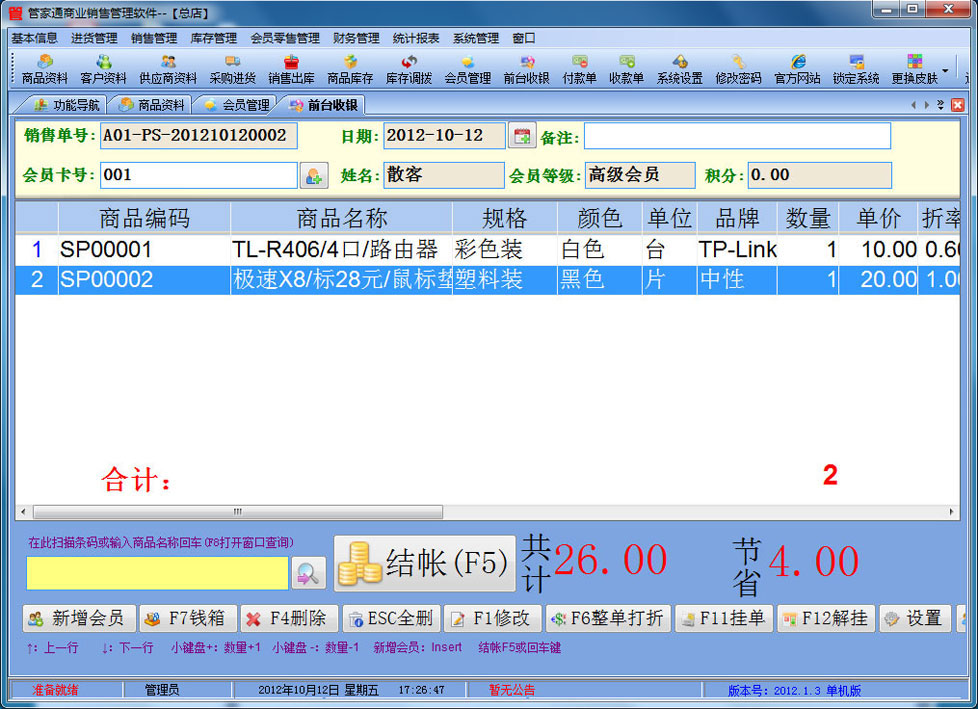Image resolution: width=978 pixels, height=709 pixels.
Task: Open 会员管理 toolbar icon
Action: coord(468,69)
